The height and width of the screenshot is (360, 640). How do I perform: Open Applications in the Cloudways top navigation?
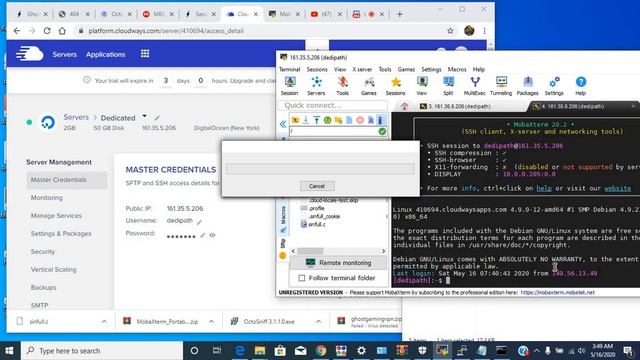105,54
